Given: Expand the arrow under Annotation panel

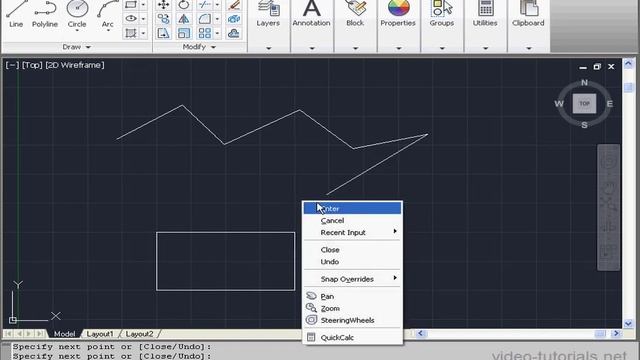Looking at the screenshot, I should [x=312, y=48].
